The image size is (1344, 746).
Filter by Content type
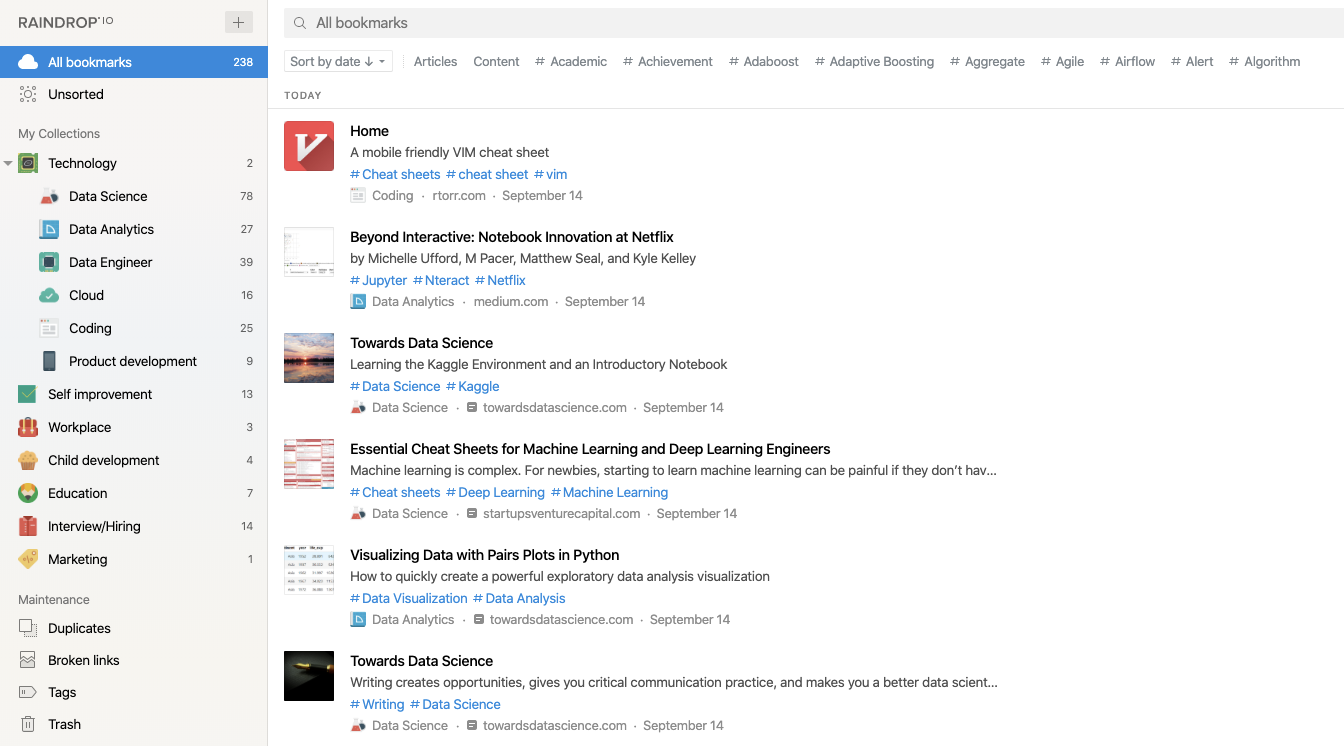pos(496,61)
